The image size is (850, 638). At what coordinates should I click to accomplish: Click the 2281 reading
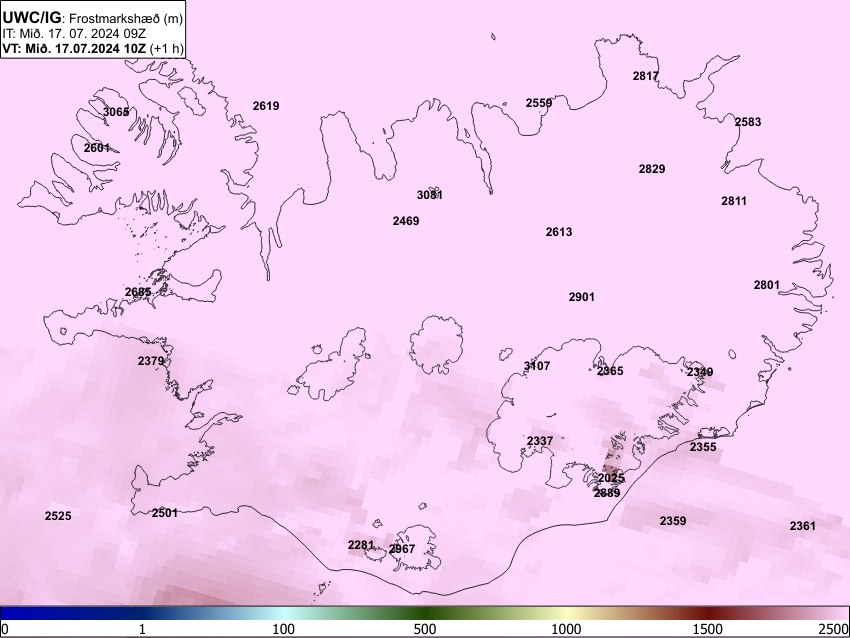pos(360,545)
